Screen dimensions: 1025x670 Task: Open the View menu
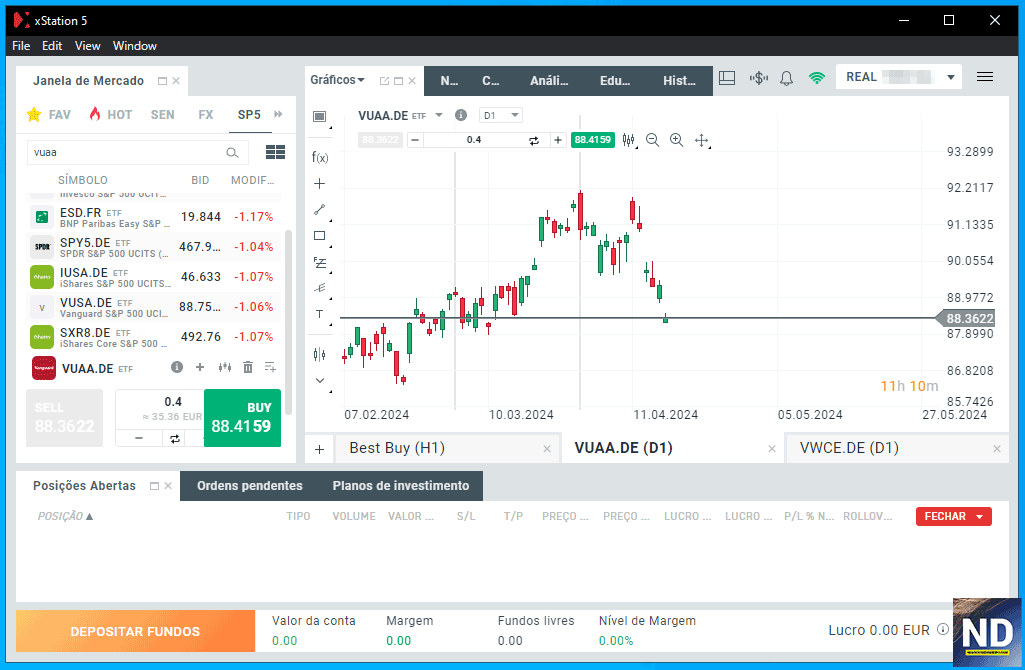pos(87,46)
